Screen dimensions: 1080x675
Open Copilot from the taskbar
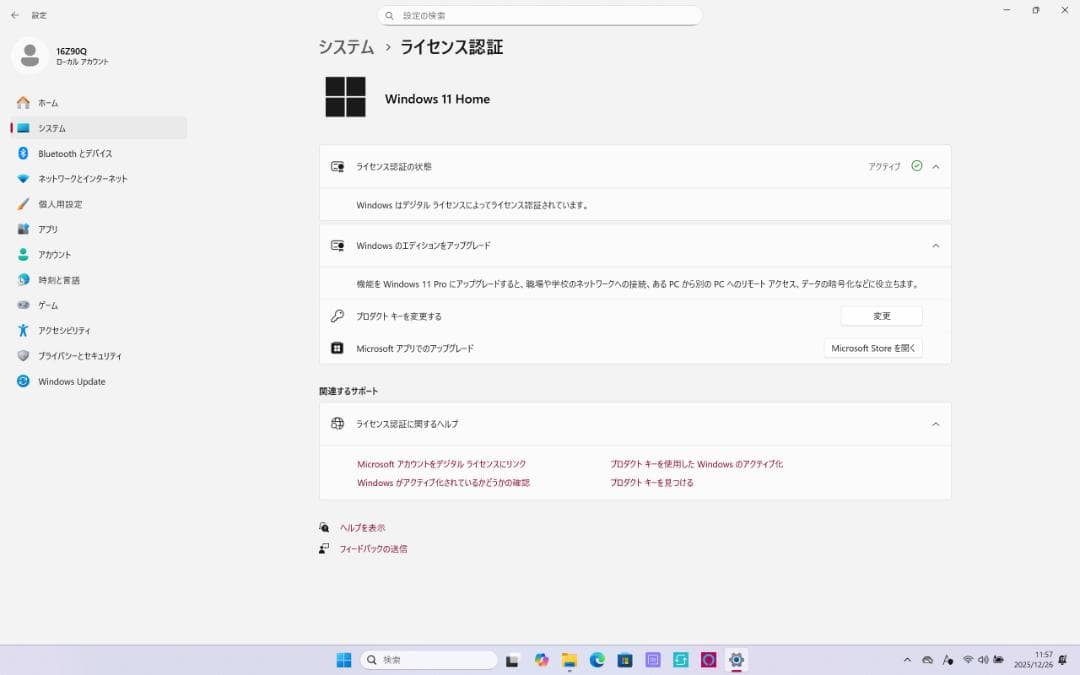coord(541,660)
